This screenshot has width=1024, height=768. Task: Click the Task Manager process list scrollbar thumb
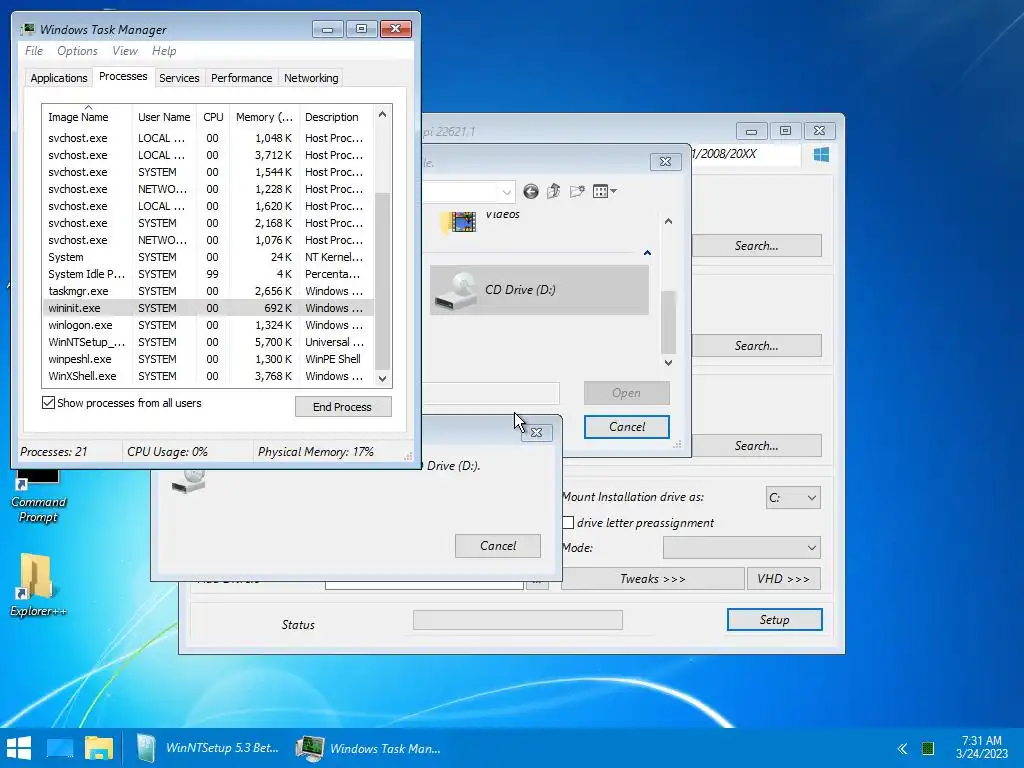[383, 281]
